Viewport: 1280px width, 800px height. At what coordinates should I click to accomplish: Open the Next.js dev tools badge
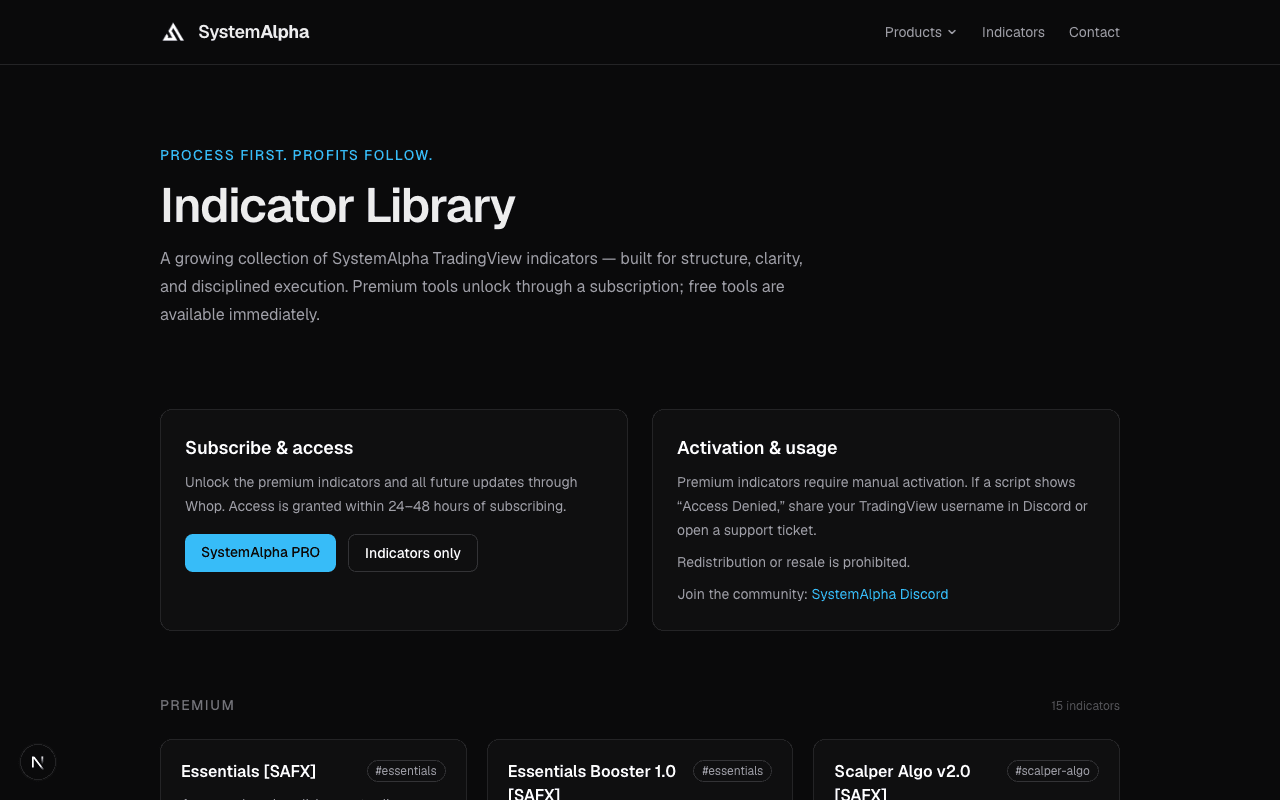pyautogui.click(x=38, y=762)
